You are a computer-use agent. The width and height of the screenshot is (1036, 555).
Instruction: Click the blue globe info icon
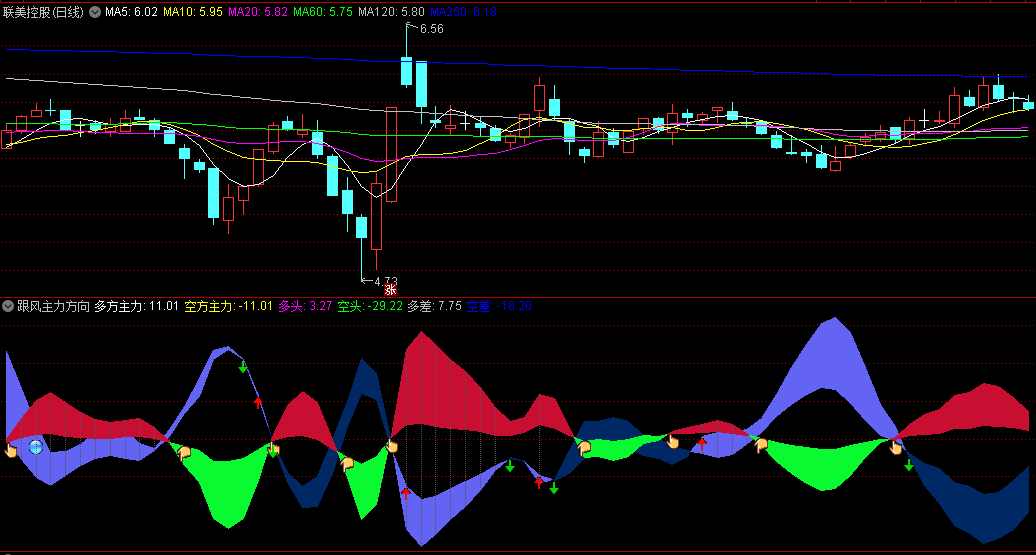pos(36,447)
